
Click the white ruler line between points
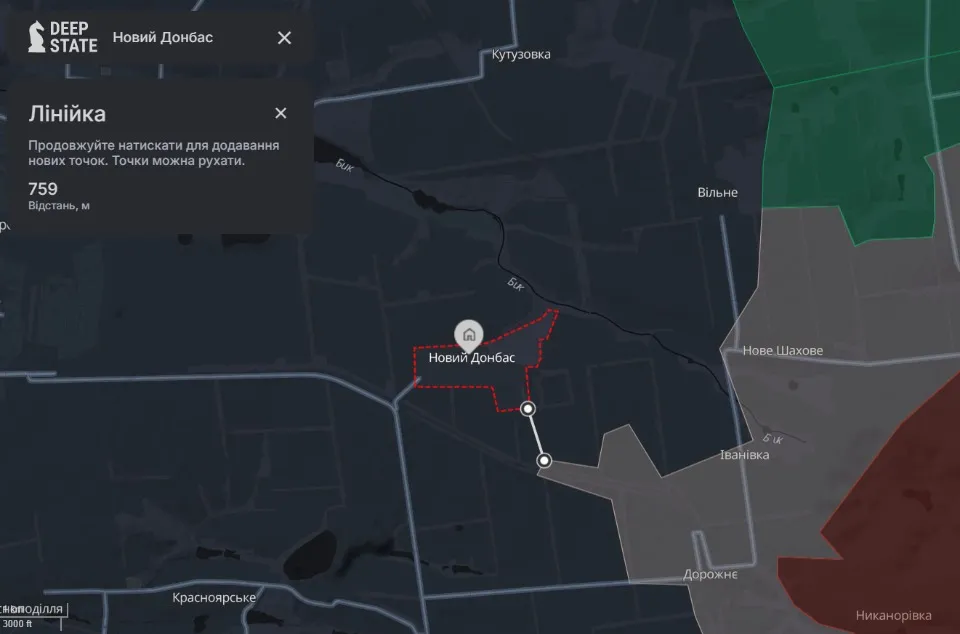click(x=536, y=434)
